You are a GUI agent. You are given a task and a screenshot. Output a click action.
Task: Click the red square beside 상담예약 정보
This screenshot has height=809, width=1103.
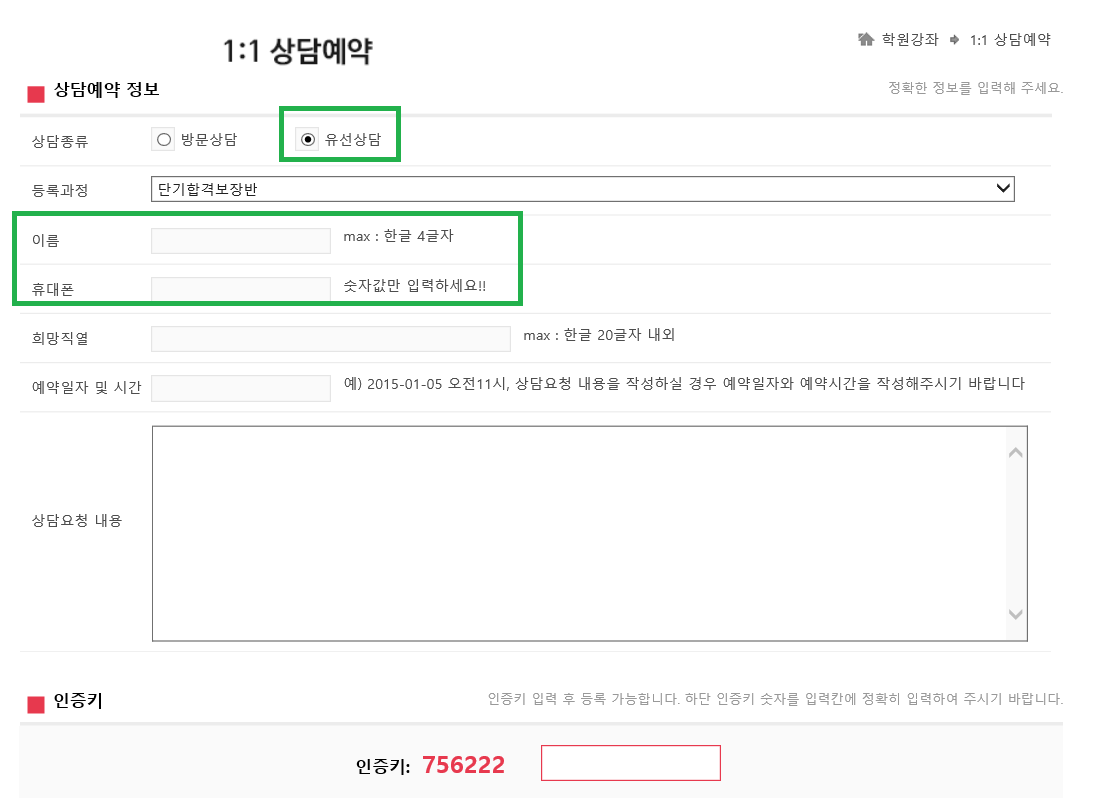36,94
